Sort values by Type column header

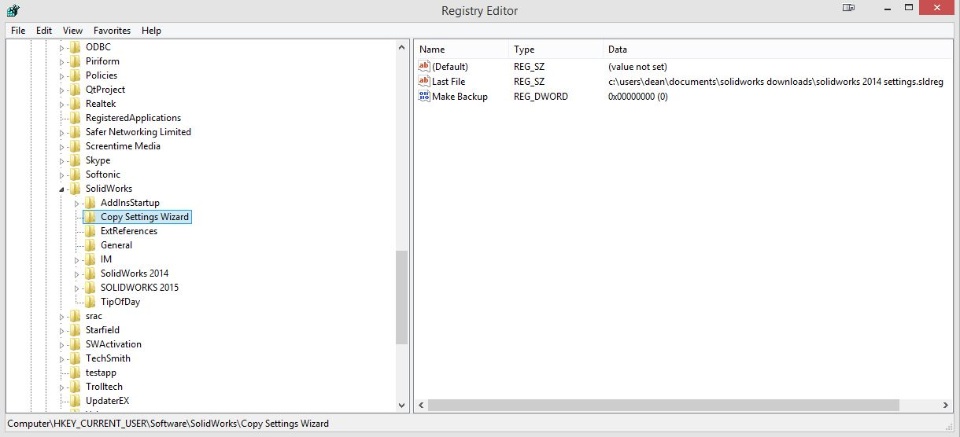point(555,50)
